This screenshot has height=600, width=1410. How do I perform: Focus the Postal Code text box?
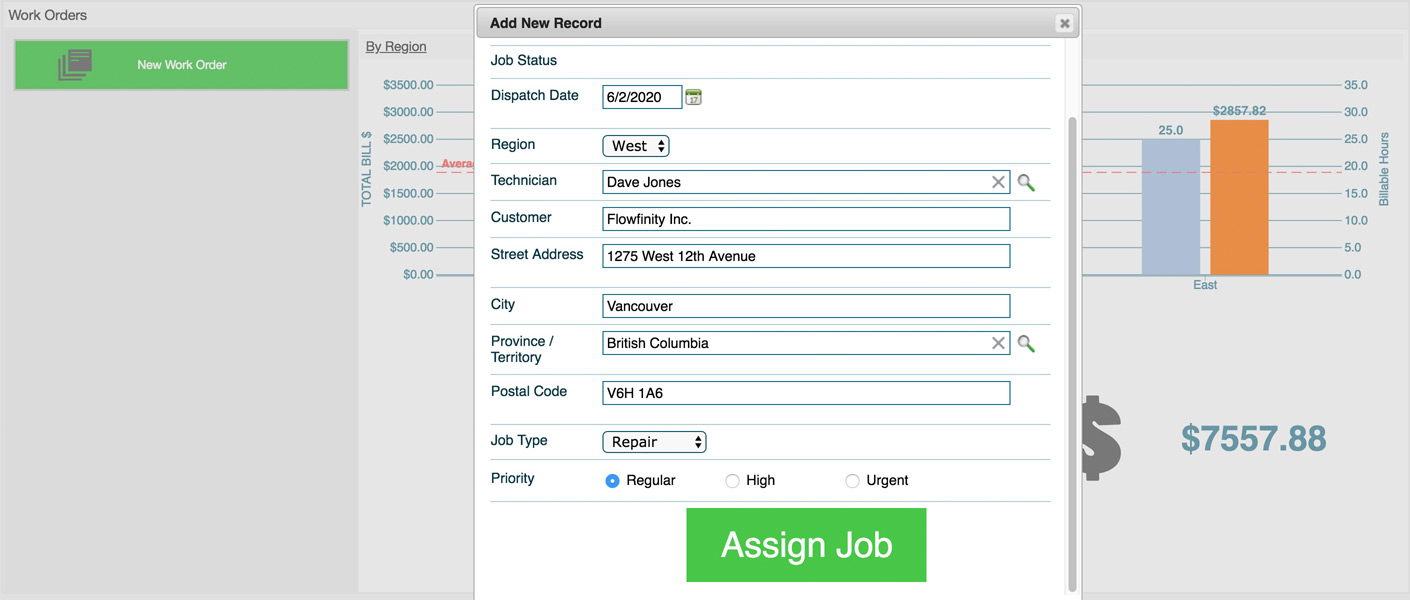[x=806, y=393]
